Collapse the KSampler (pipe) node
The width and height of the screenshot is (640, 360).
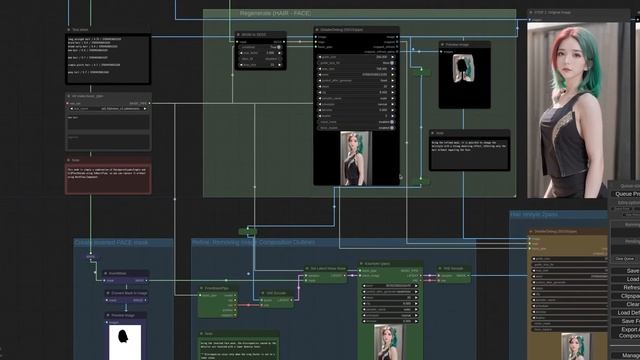tap(361, 264)
